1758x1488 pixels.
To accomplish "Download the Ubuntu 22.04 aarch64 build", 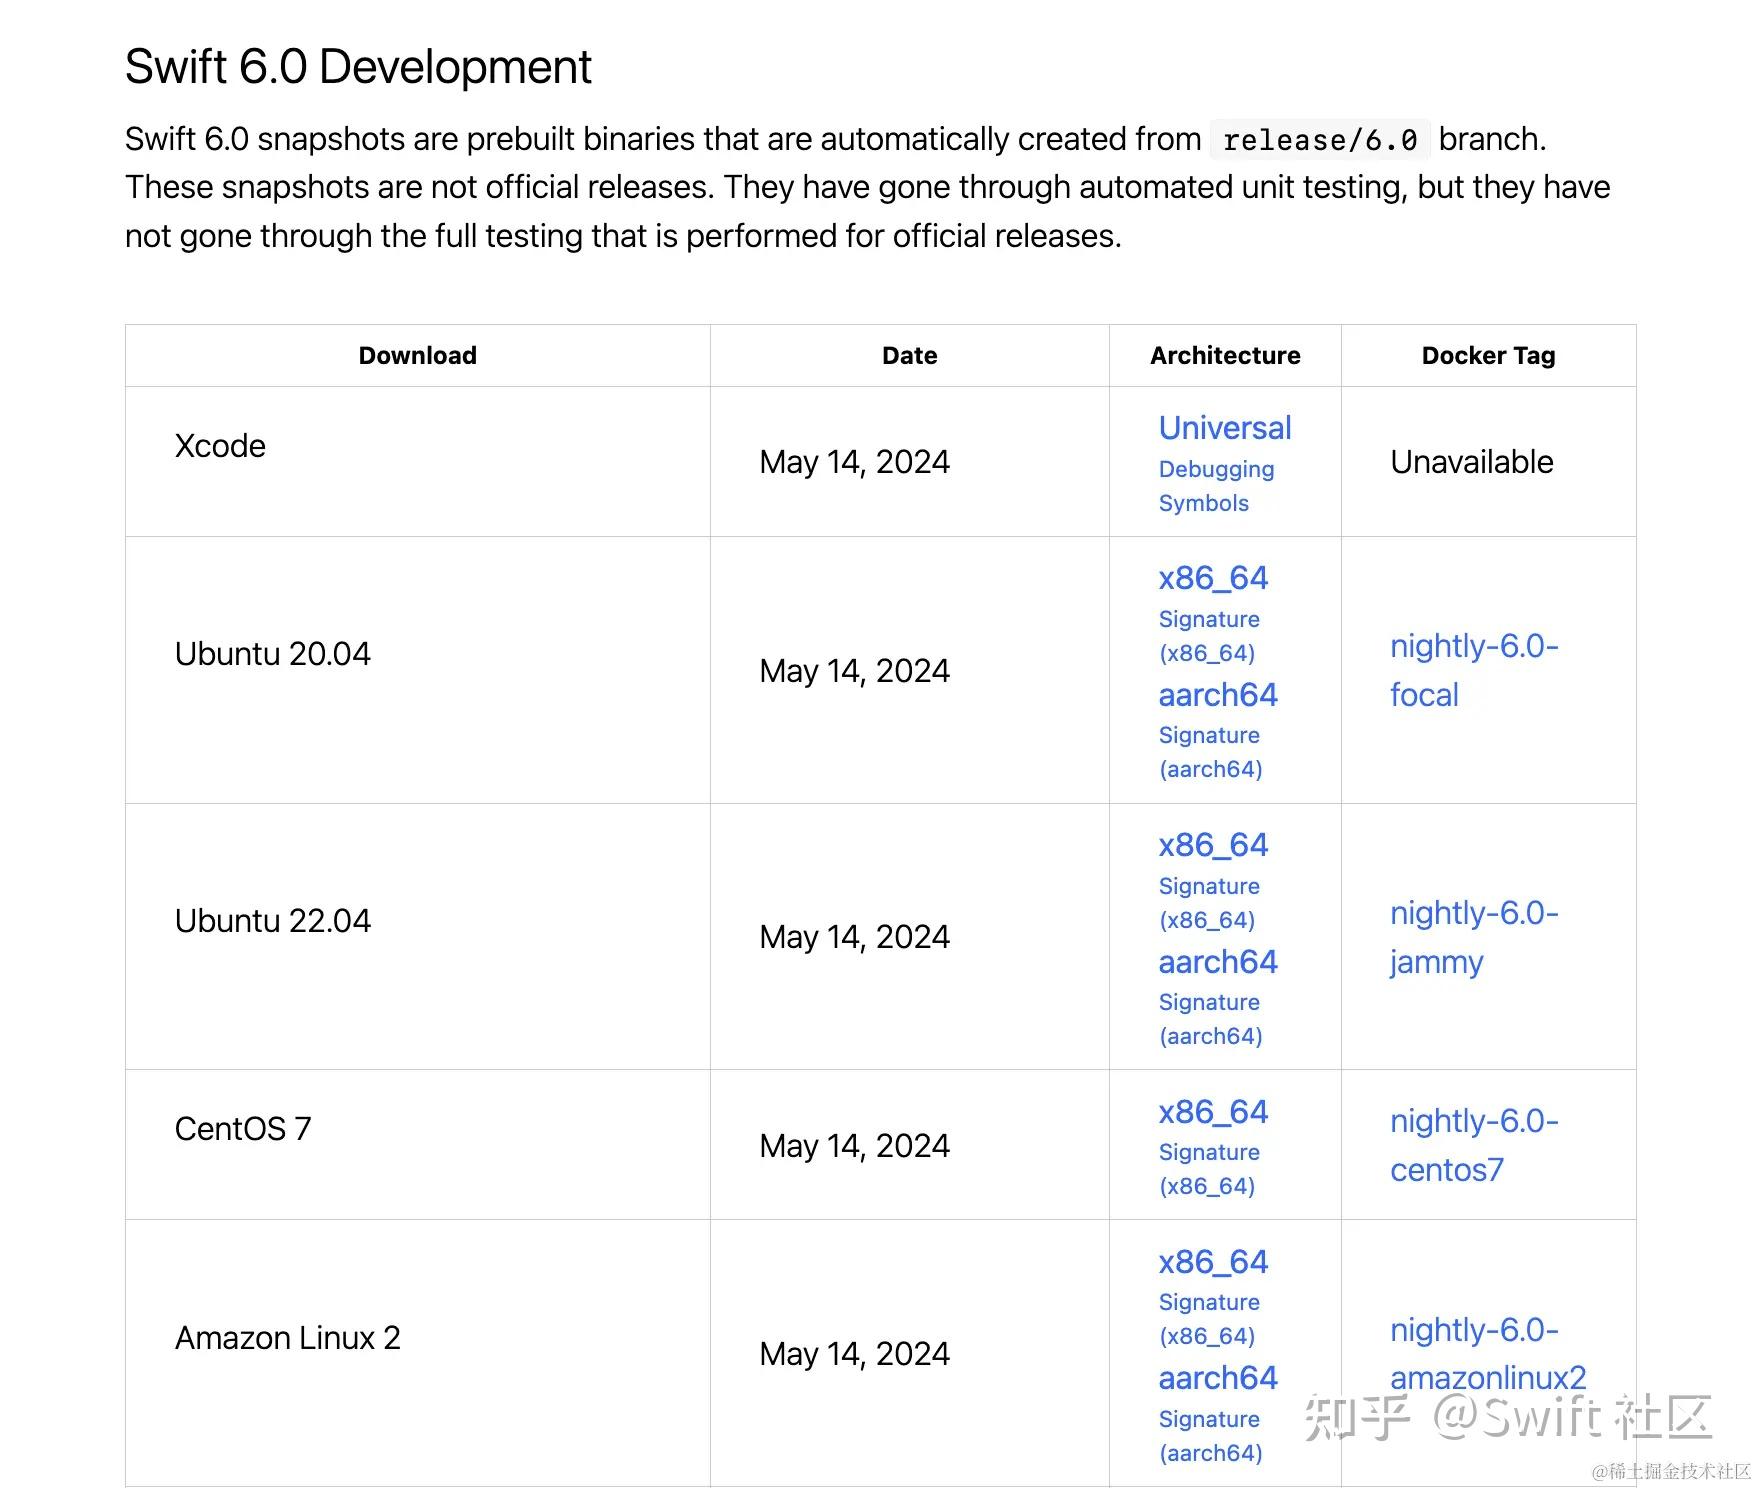I will (1217, 962).
